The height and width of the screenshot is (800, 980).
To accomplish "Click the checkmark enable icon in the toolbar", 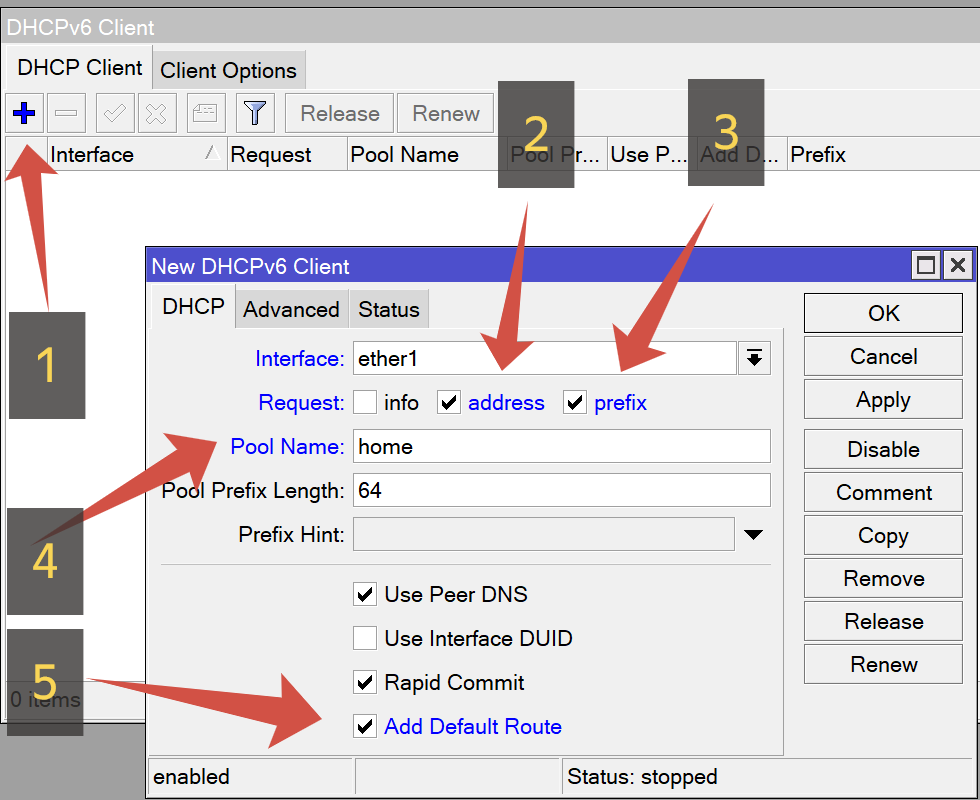I will (x=115, y=113).
